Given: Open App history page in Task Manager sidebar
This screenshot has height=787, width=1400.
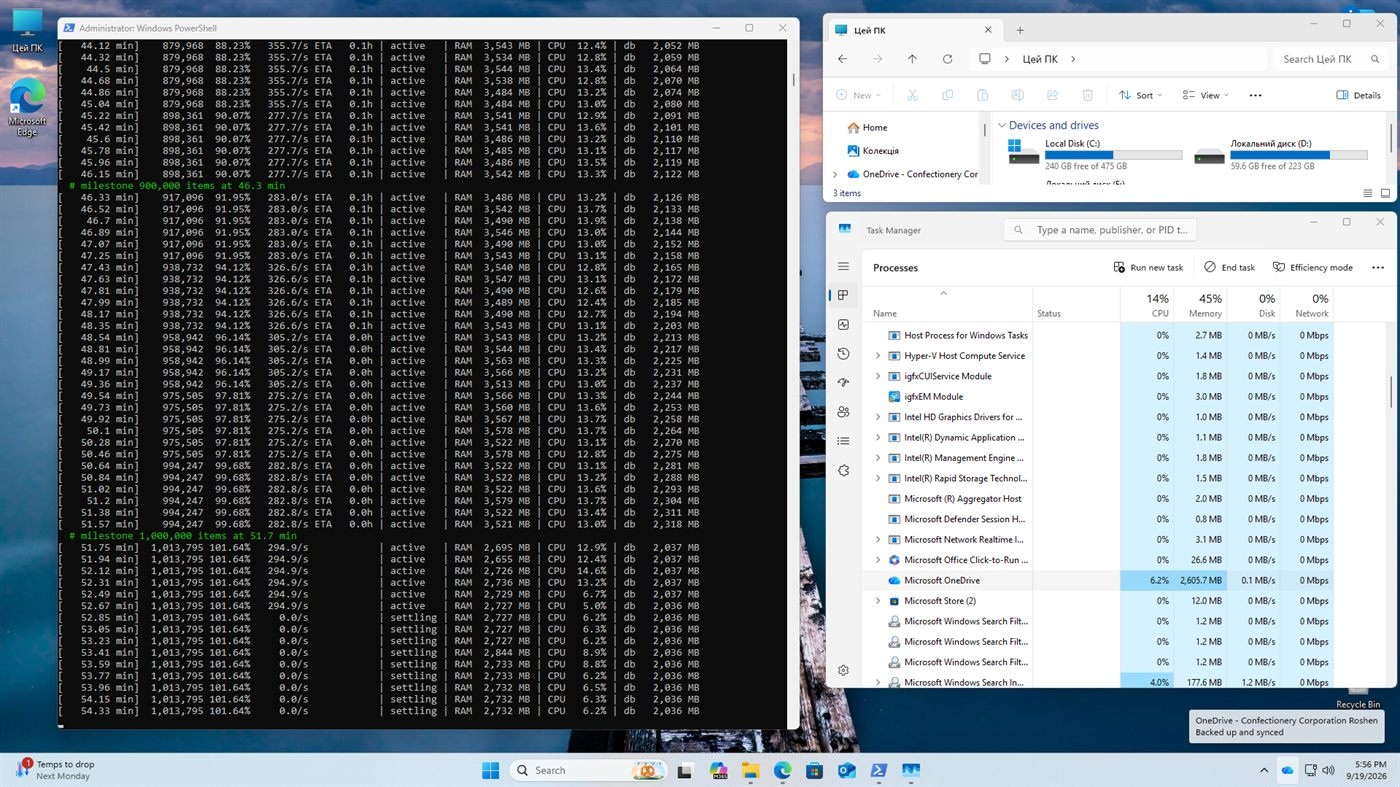Looking at the screenshot, I should pos(843,353).
